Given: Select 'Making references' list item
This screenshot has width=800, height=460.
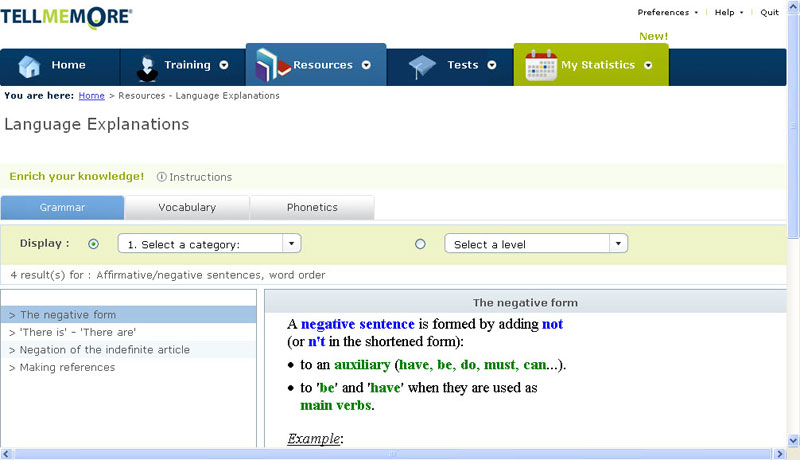Looking at the screenshot, I should pos(129,367).
